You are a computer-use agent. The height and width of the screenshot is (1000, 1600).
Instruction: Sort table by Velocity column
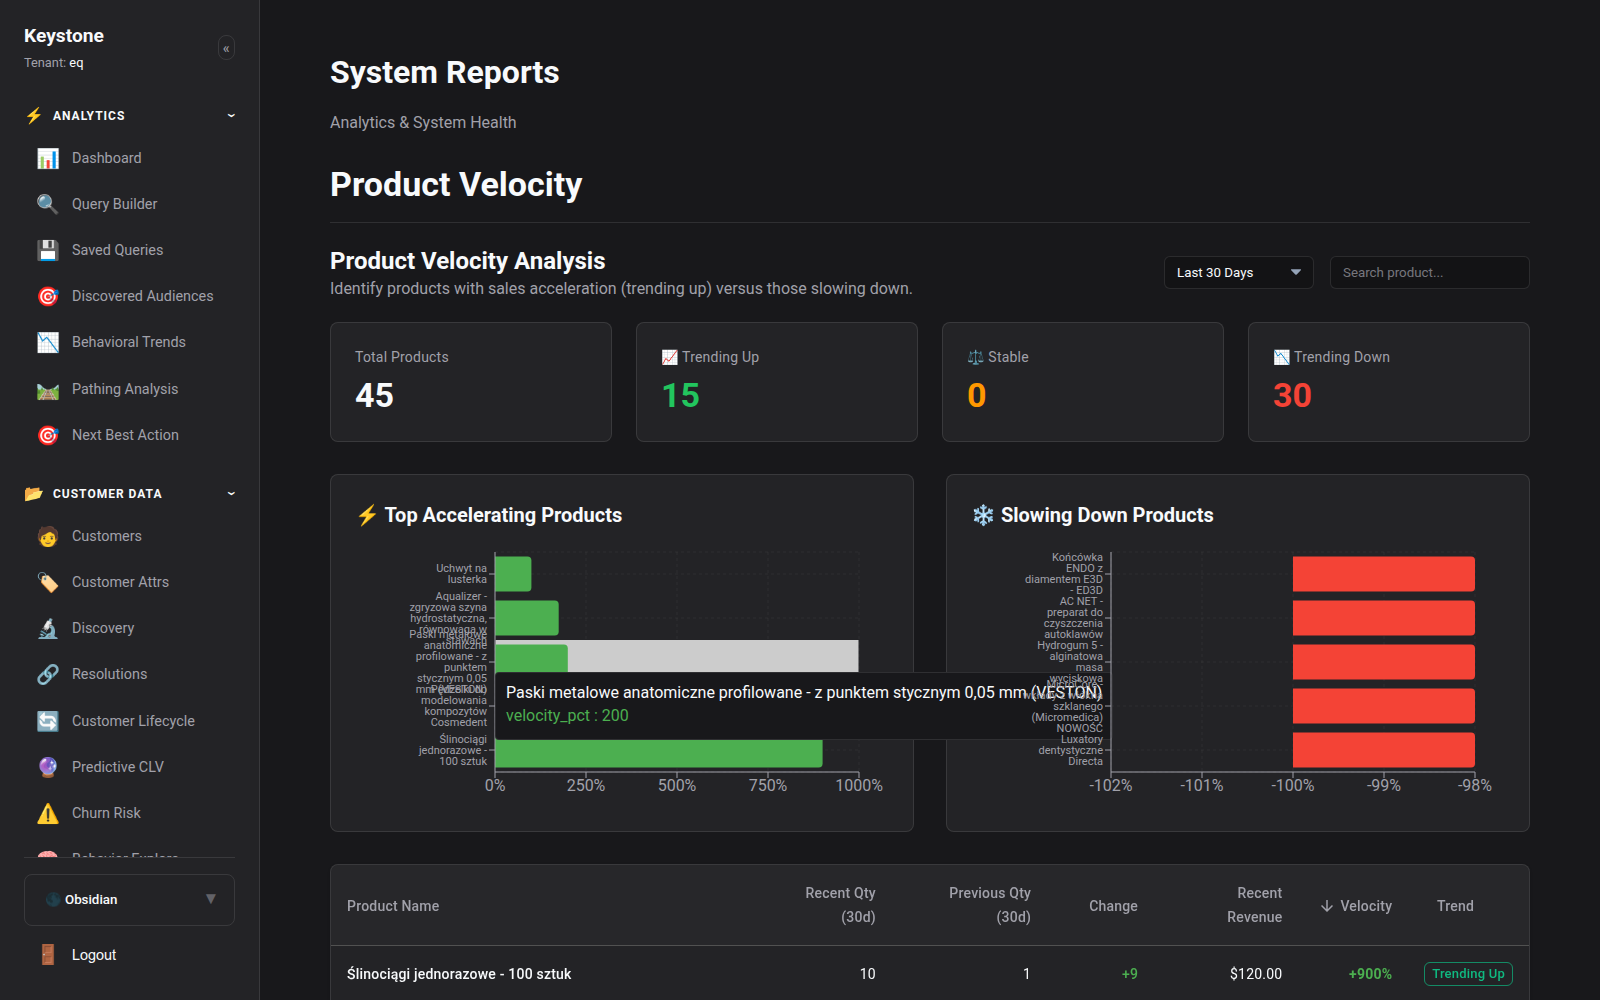[x=1356, y=906]
